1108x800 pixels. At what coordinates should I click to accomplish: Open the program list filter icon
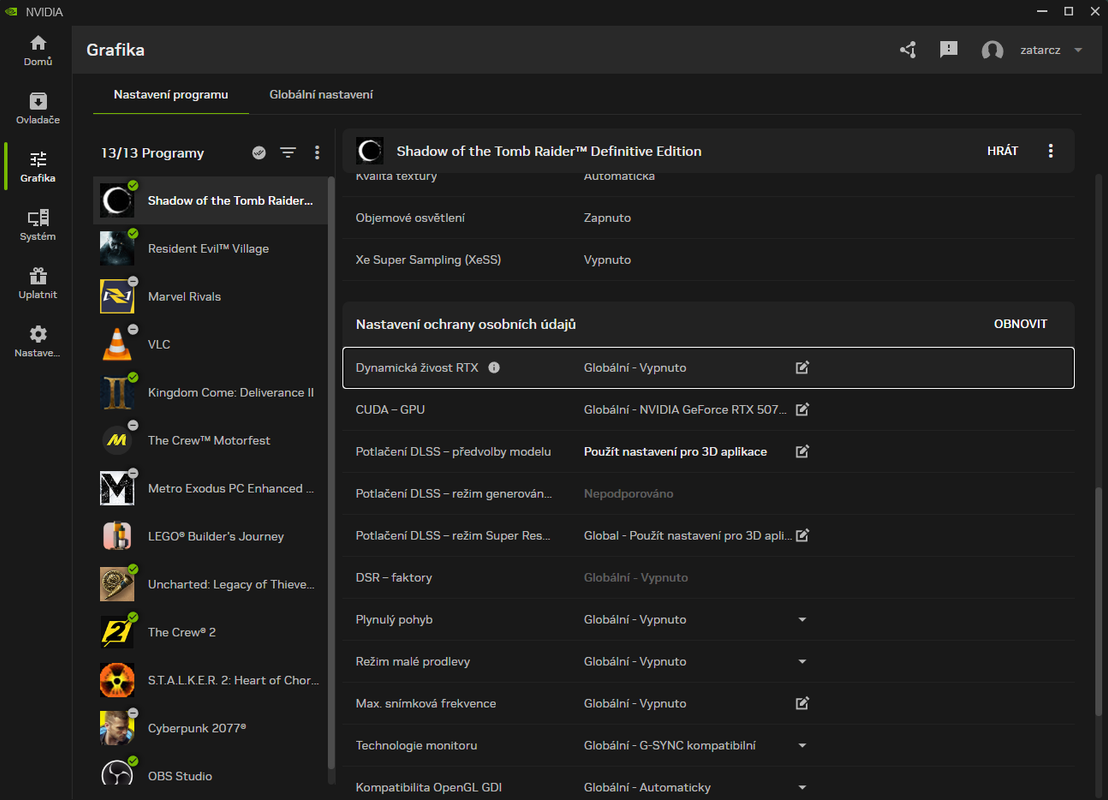point(288,153)
